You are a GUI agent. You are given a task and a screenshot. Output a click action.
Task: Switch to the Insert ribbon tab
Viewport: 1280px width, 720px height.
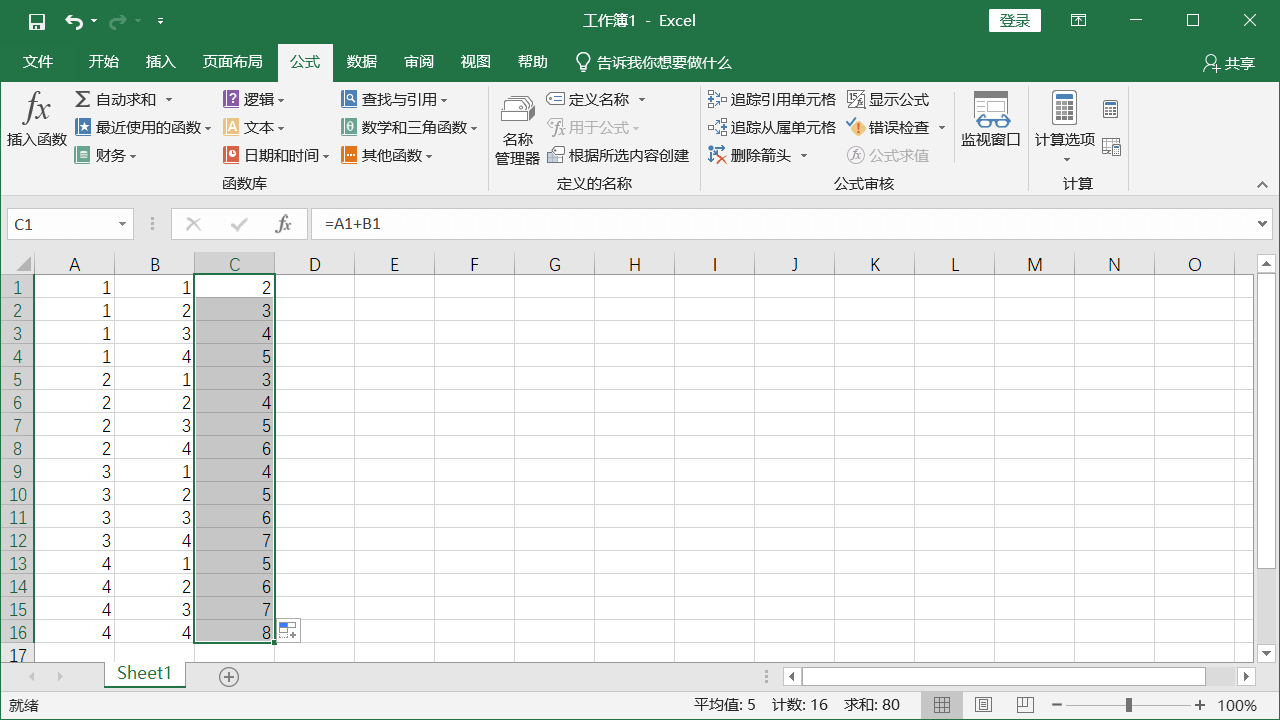(160, 62)
